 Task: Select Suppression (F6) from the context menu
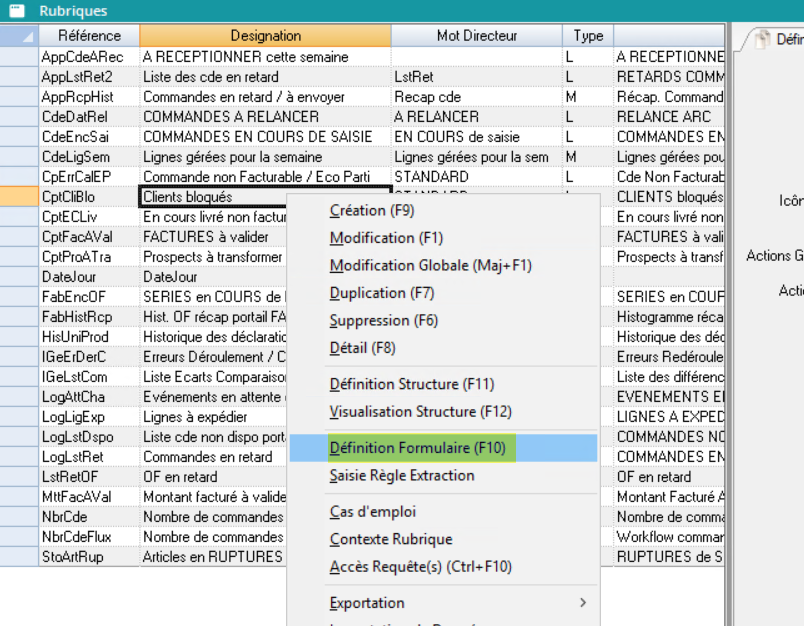pos(384,321)
